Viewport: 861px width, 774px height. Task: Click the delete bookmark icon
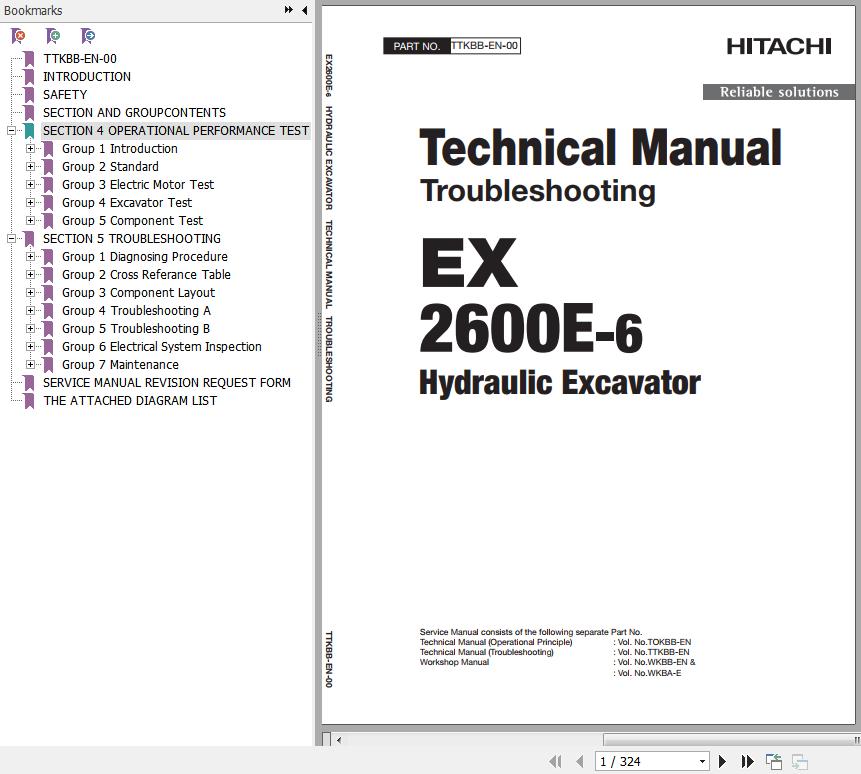[18, 36]
